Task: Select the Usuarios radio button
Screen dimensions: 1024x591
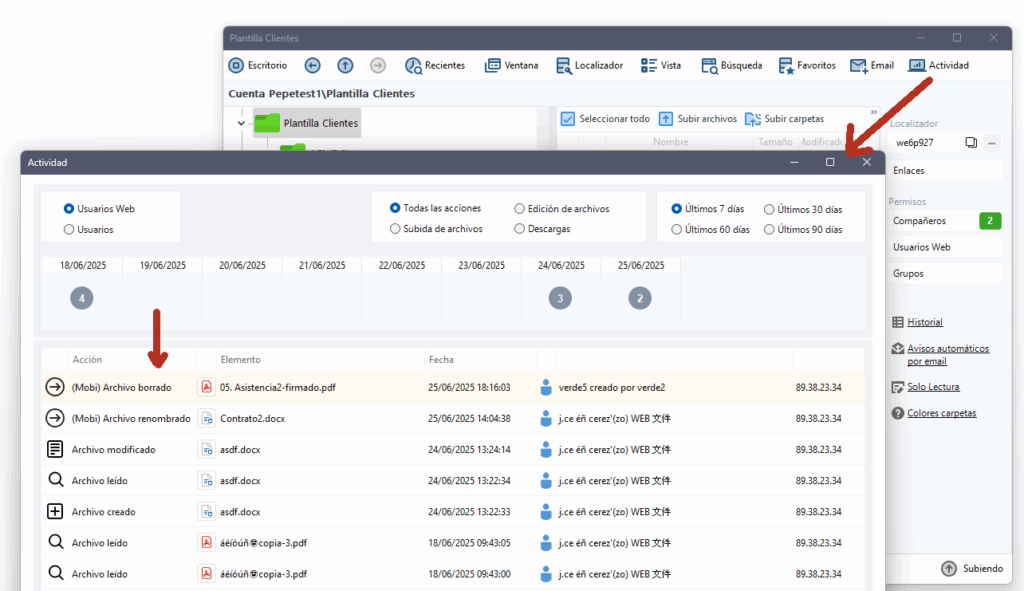Action: pos(69,229)
